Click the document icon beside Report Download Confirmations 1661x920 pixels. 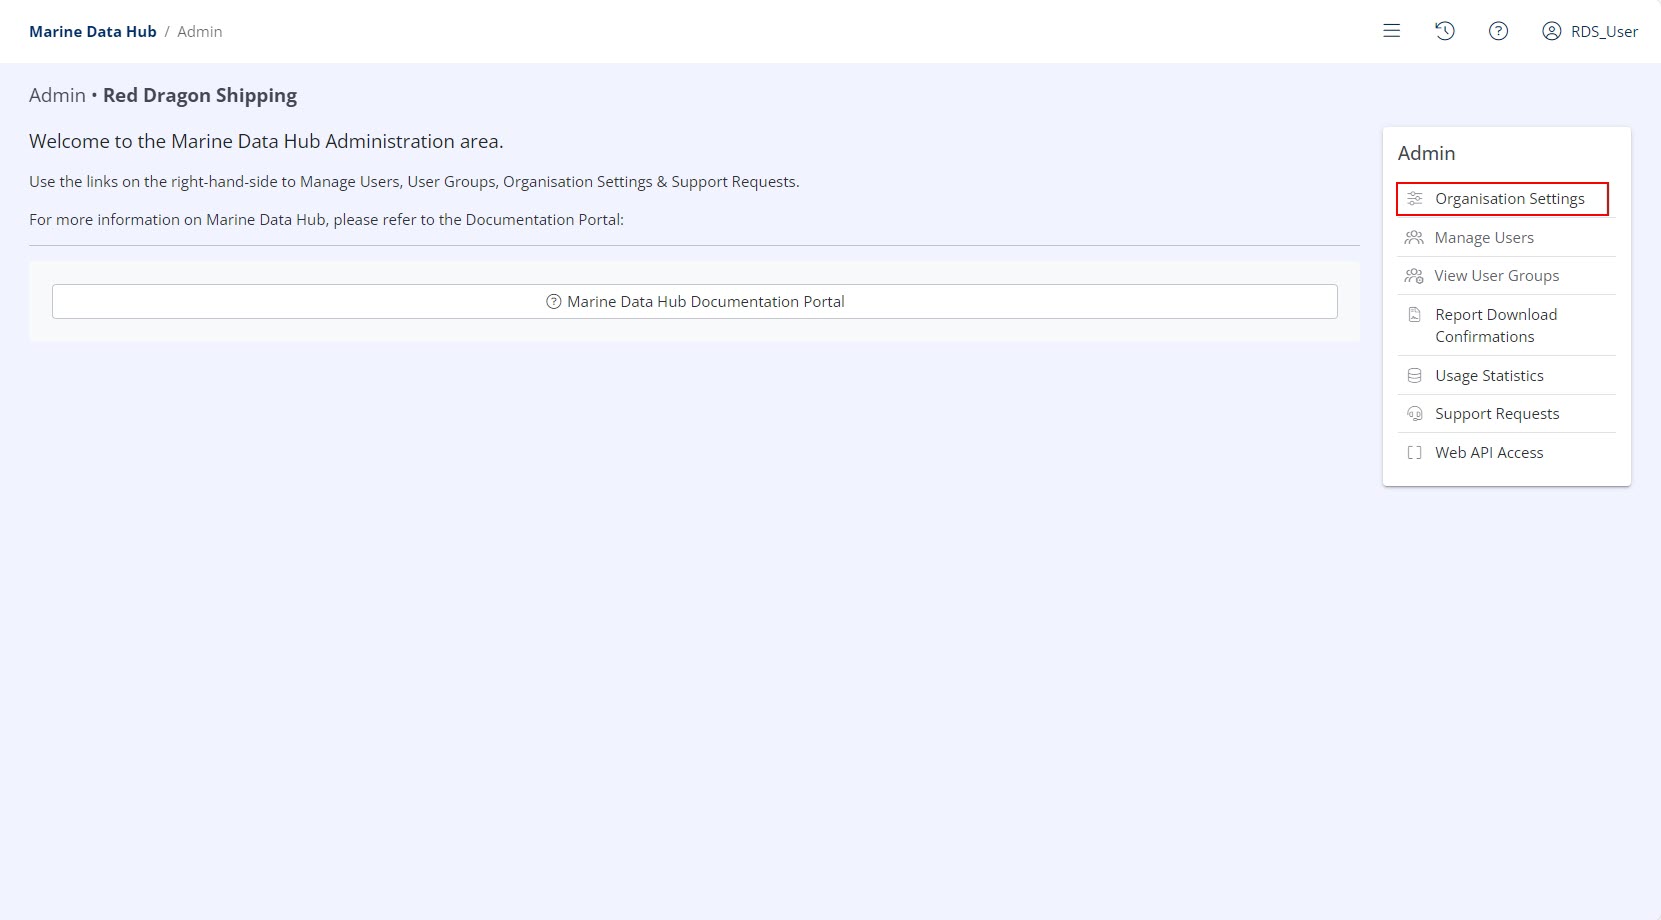click(x=1414, y=315)
